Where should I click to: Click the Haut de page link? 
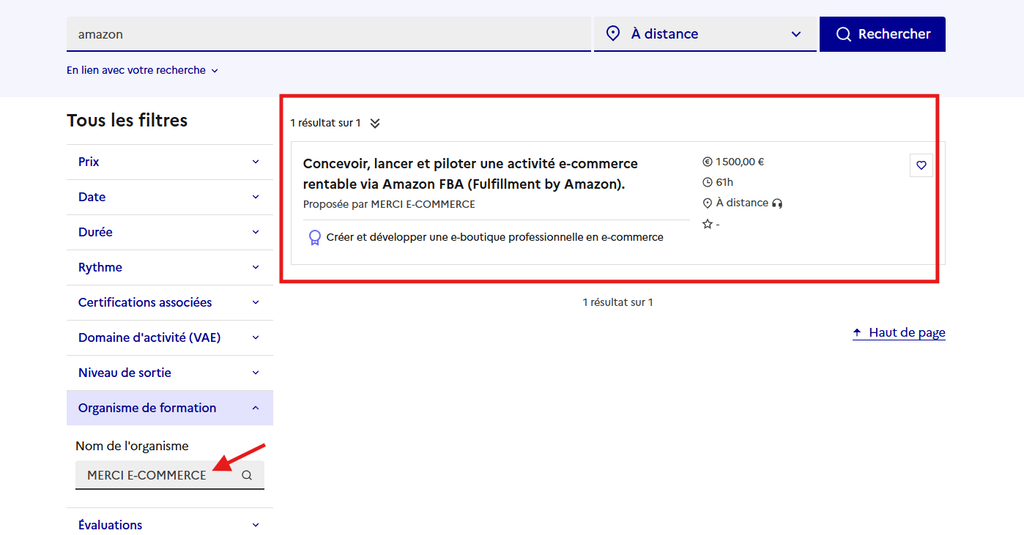[899, 332]
